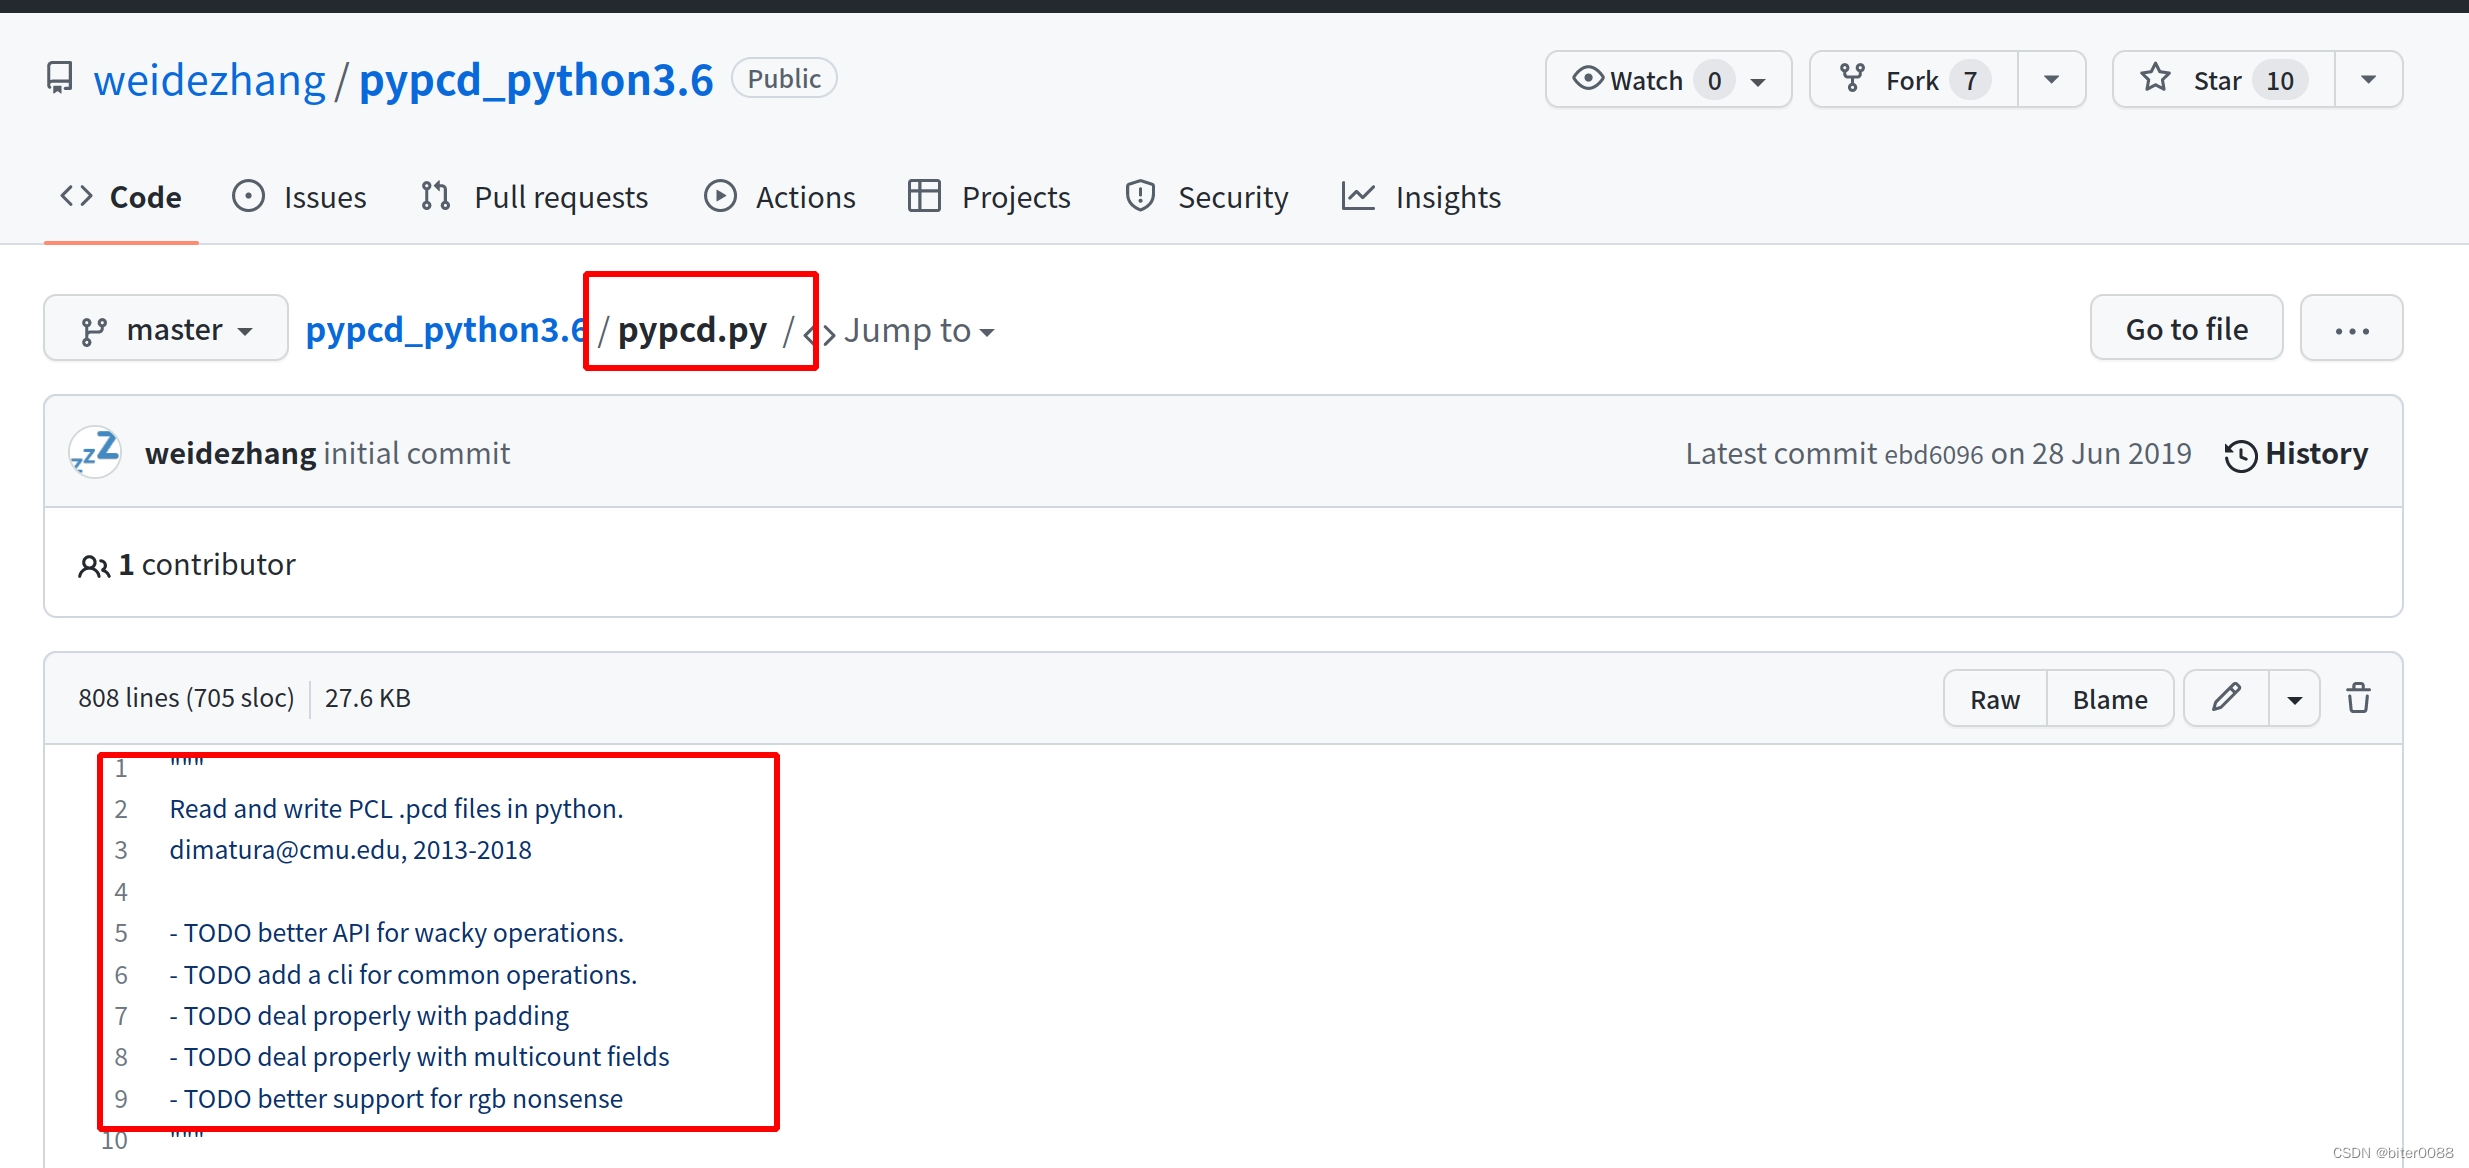Click the weidezhang avatar image
This screenshot has height=1168, width=2469.
[95, 453]
